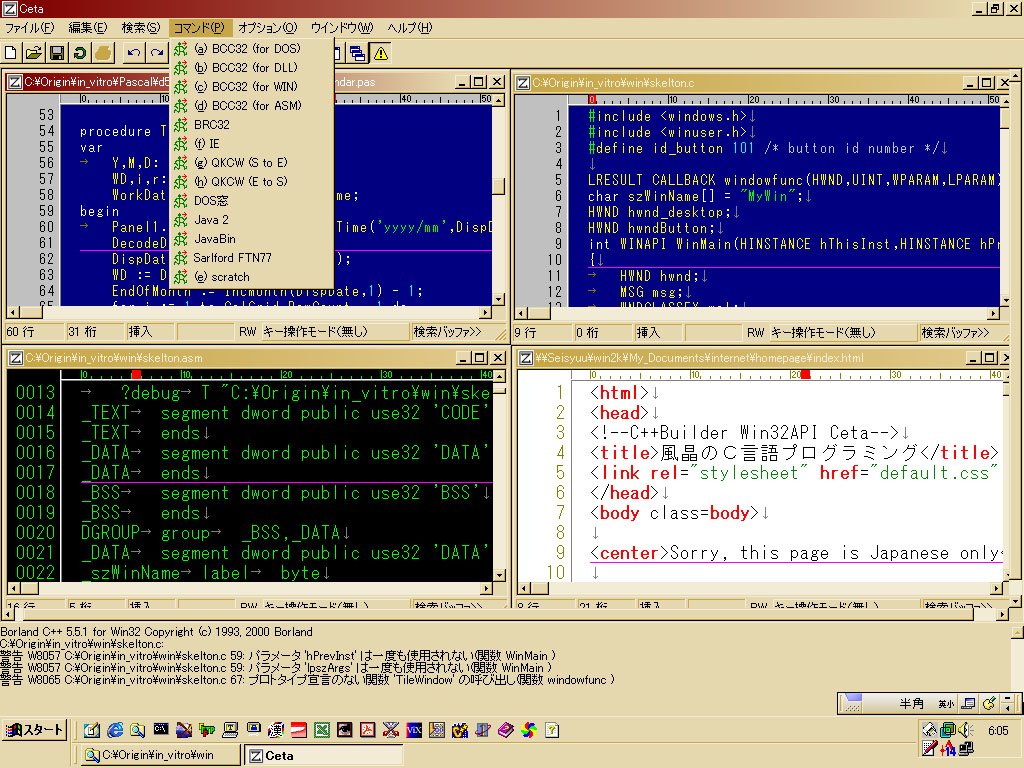
Task: Toggle the RW read-write indicator in skelton.c status bar
Action: tap(755, 332)
